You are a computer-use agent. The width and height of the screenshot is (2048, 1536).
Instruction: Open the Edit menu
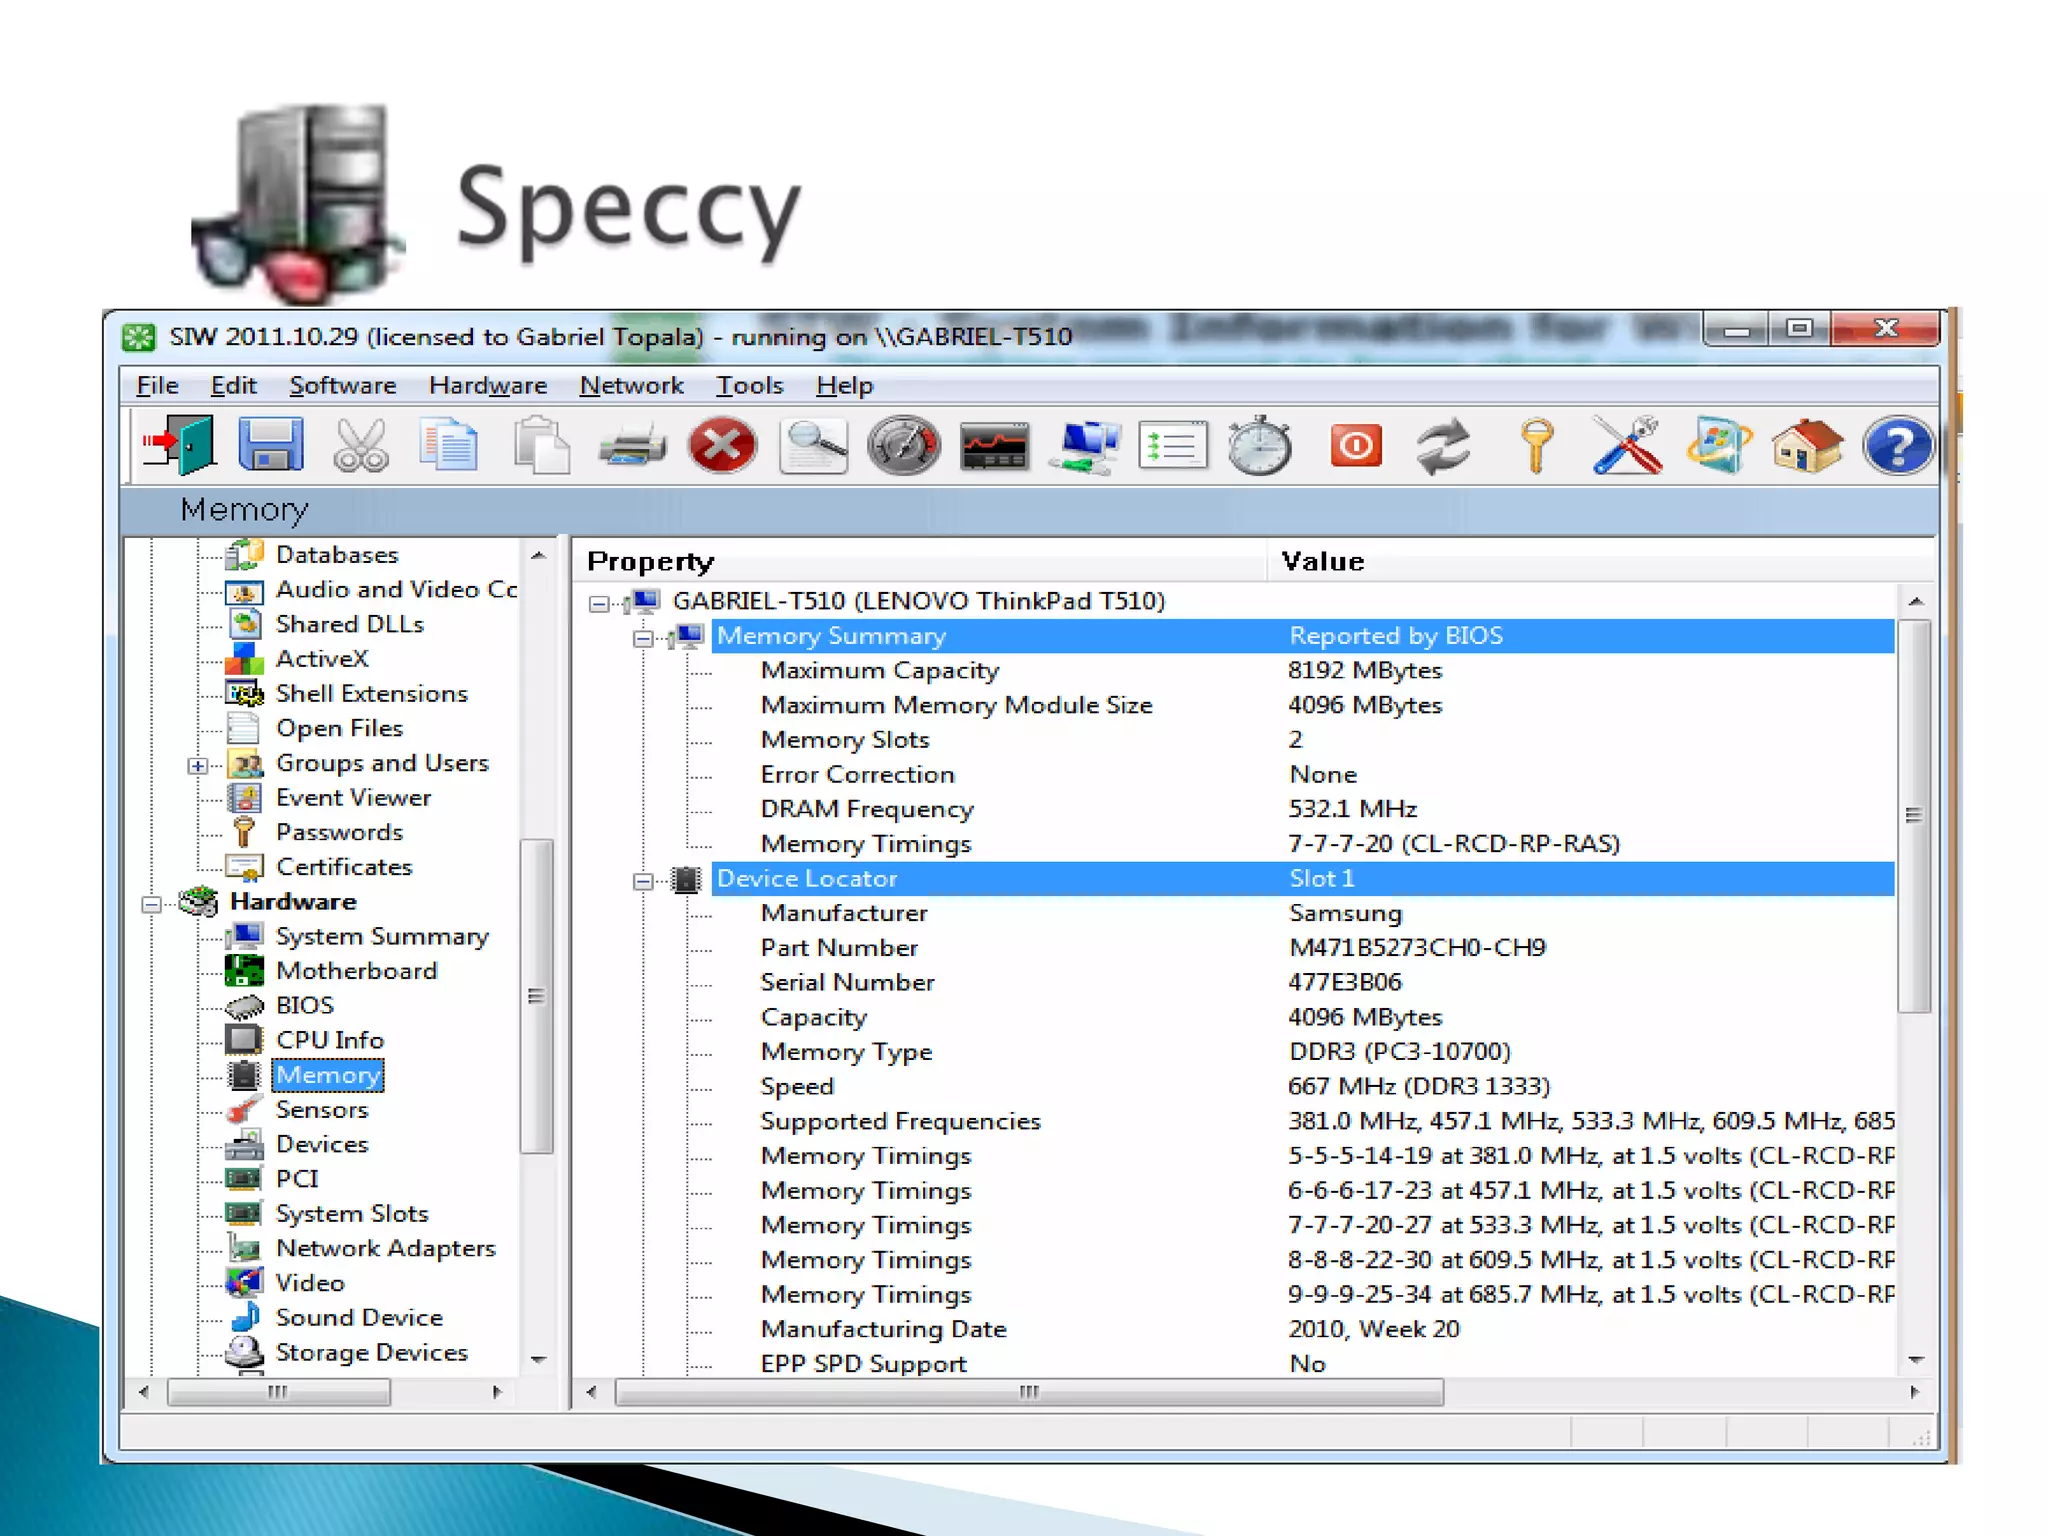[x=233, y=386]
